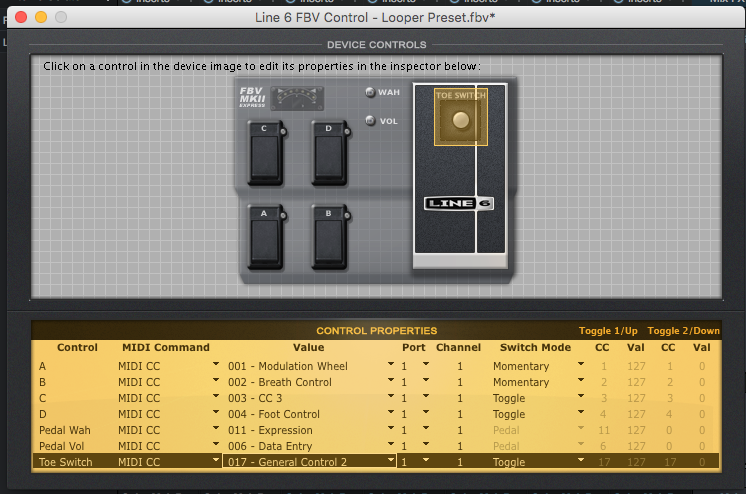The image size is (746, 494).
Task: Open MIDI Command dropdown for control D
Action: click(x=216, y=412)
